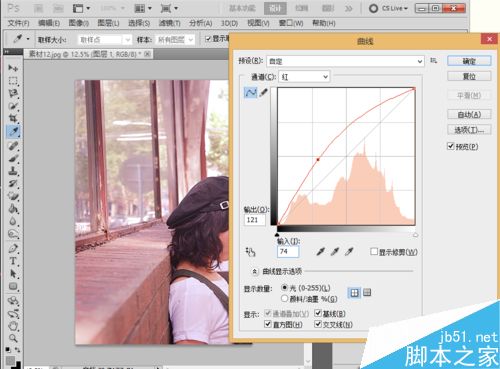Image resolution: width=500 pixels, height=369 pixels.
Task: Select the Lasso tool
Action: click(x=13, y=93)
